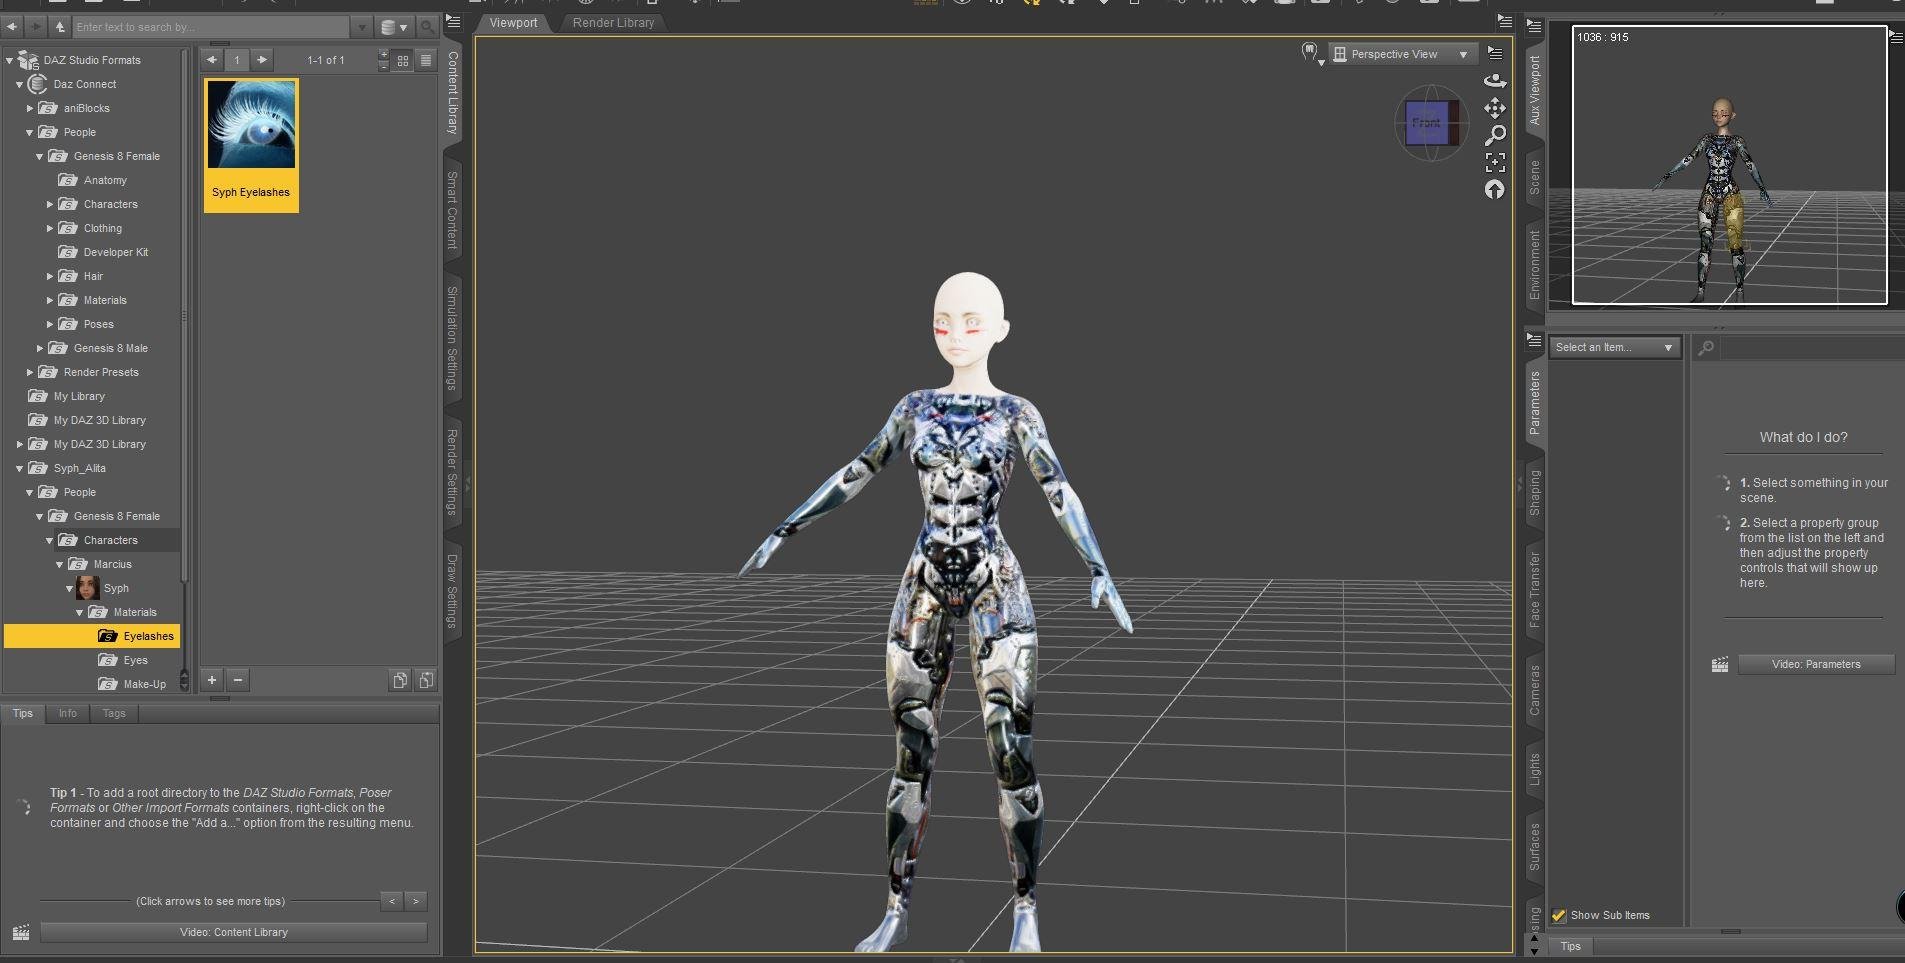Select the viewport pan tool
This screenshot has height=963, width=1905.
click(1495, 107)
